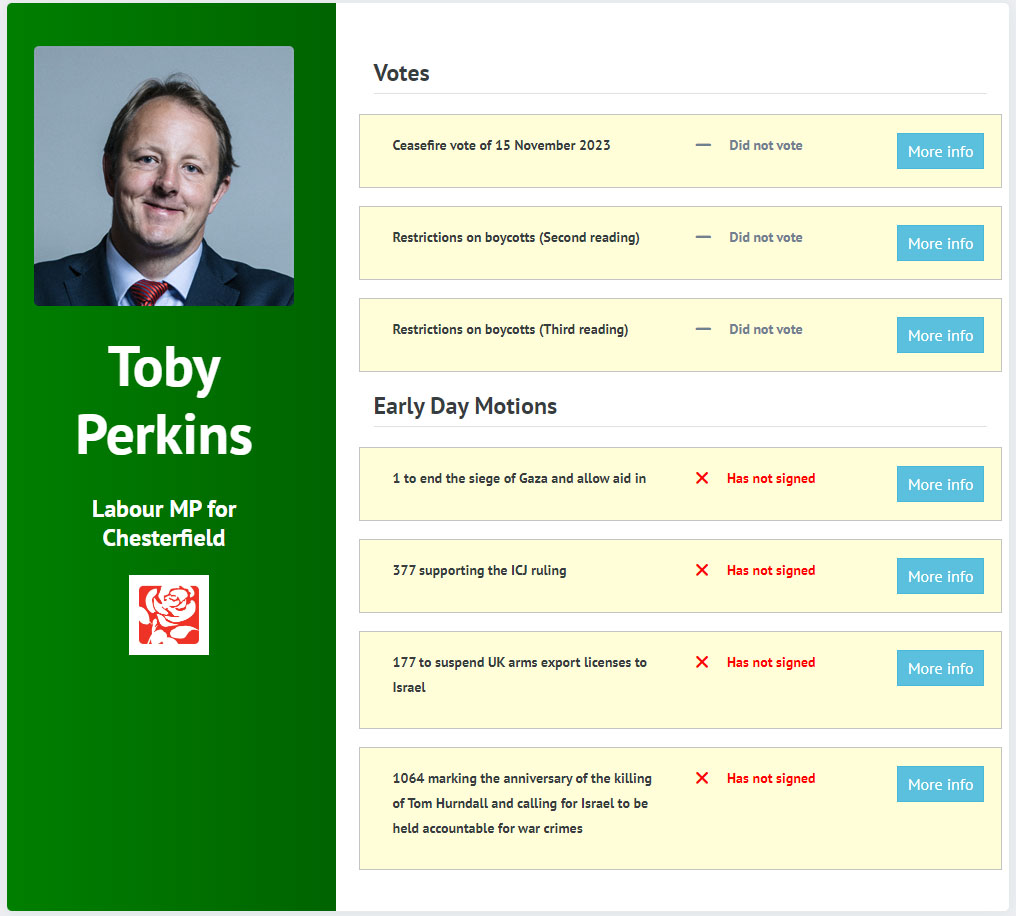Open More info for arms export motion

click(x=940, y=668)
